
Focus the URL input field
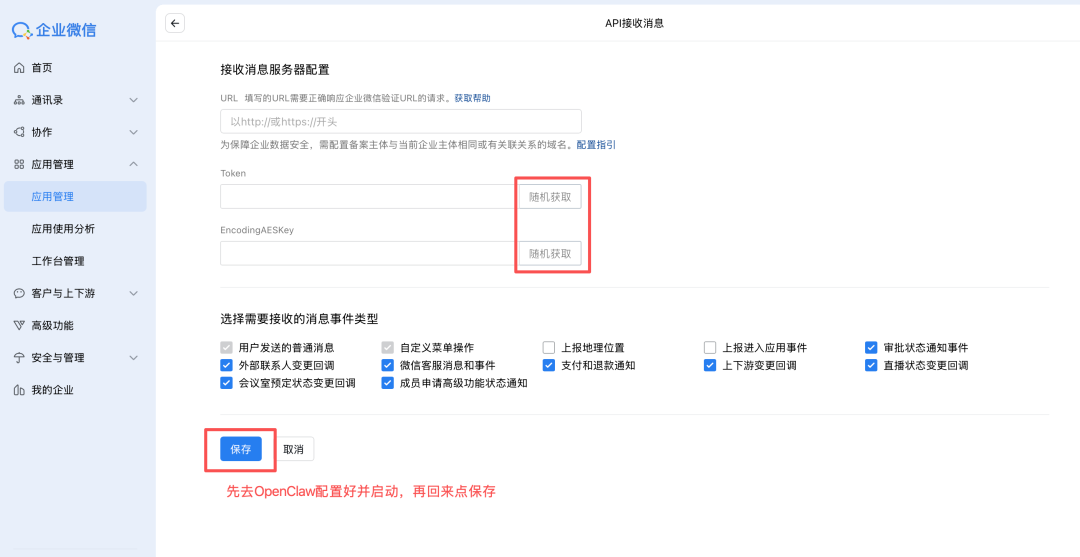click(x=401, y=122)
